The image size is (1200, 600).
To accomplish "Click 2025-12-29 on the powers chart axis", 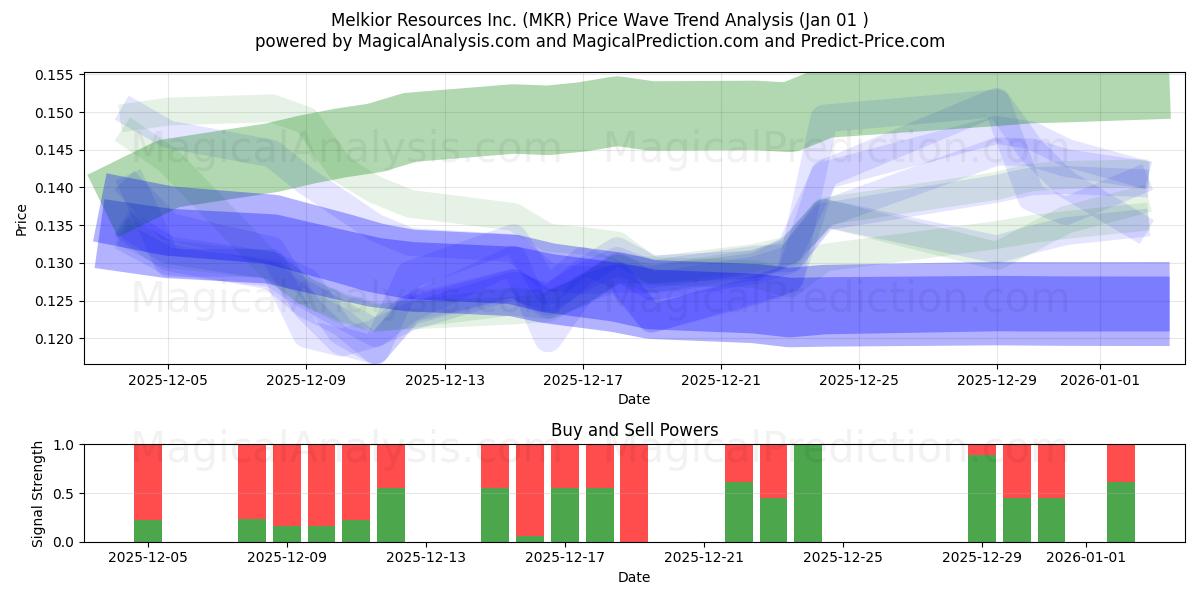I will point(982,558).
